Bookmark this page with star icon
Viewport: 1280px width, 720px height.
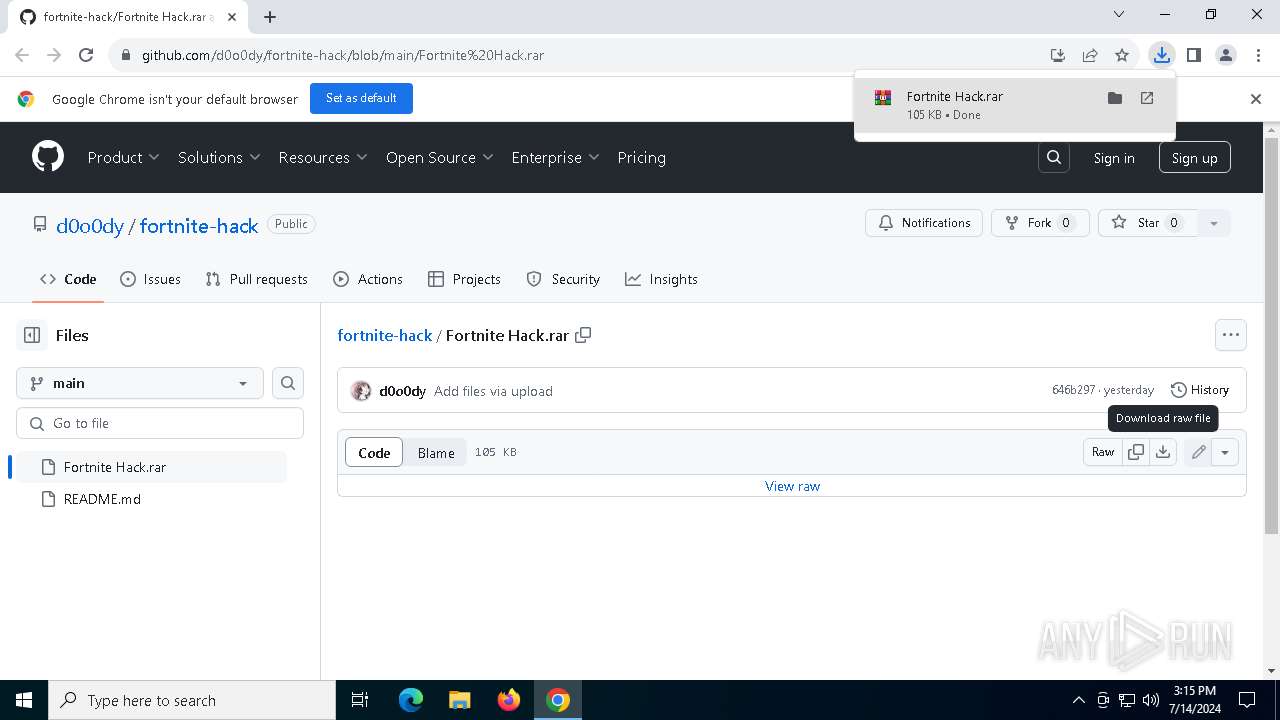(x=1122, y=55)
